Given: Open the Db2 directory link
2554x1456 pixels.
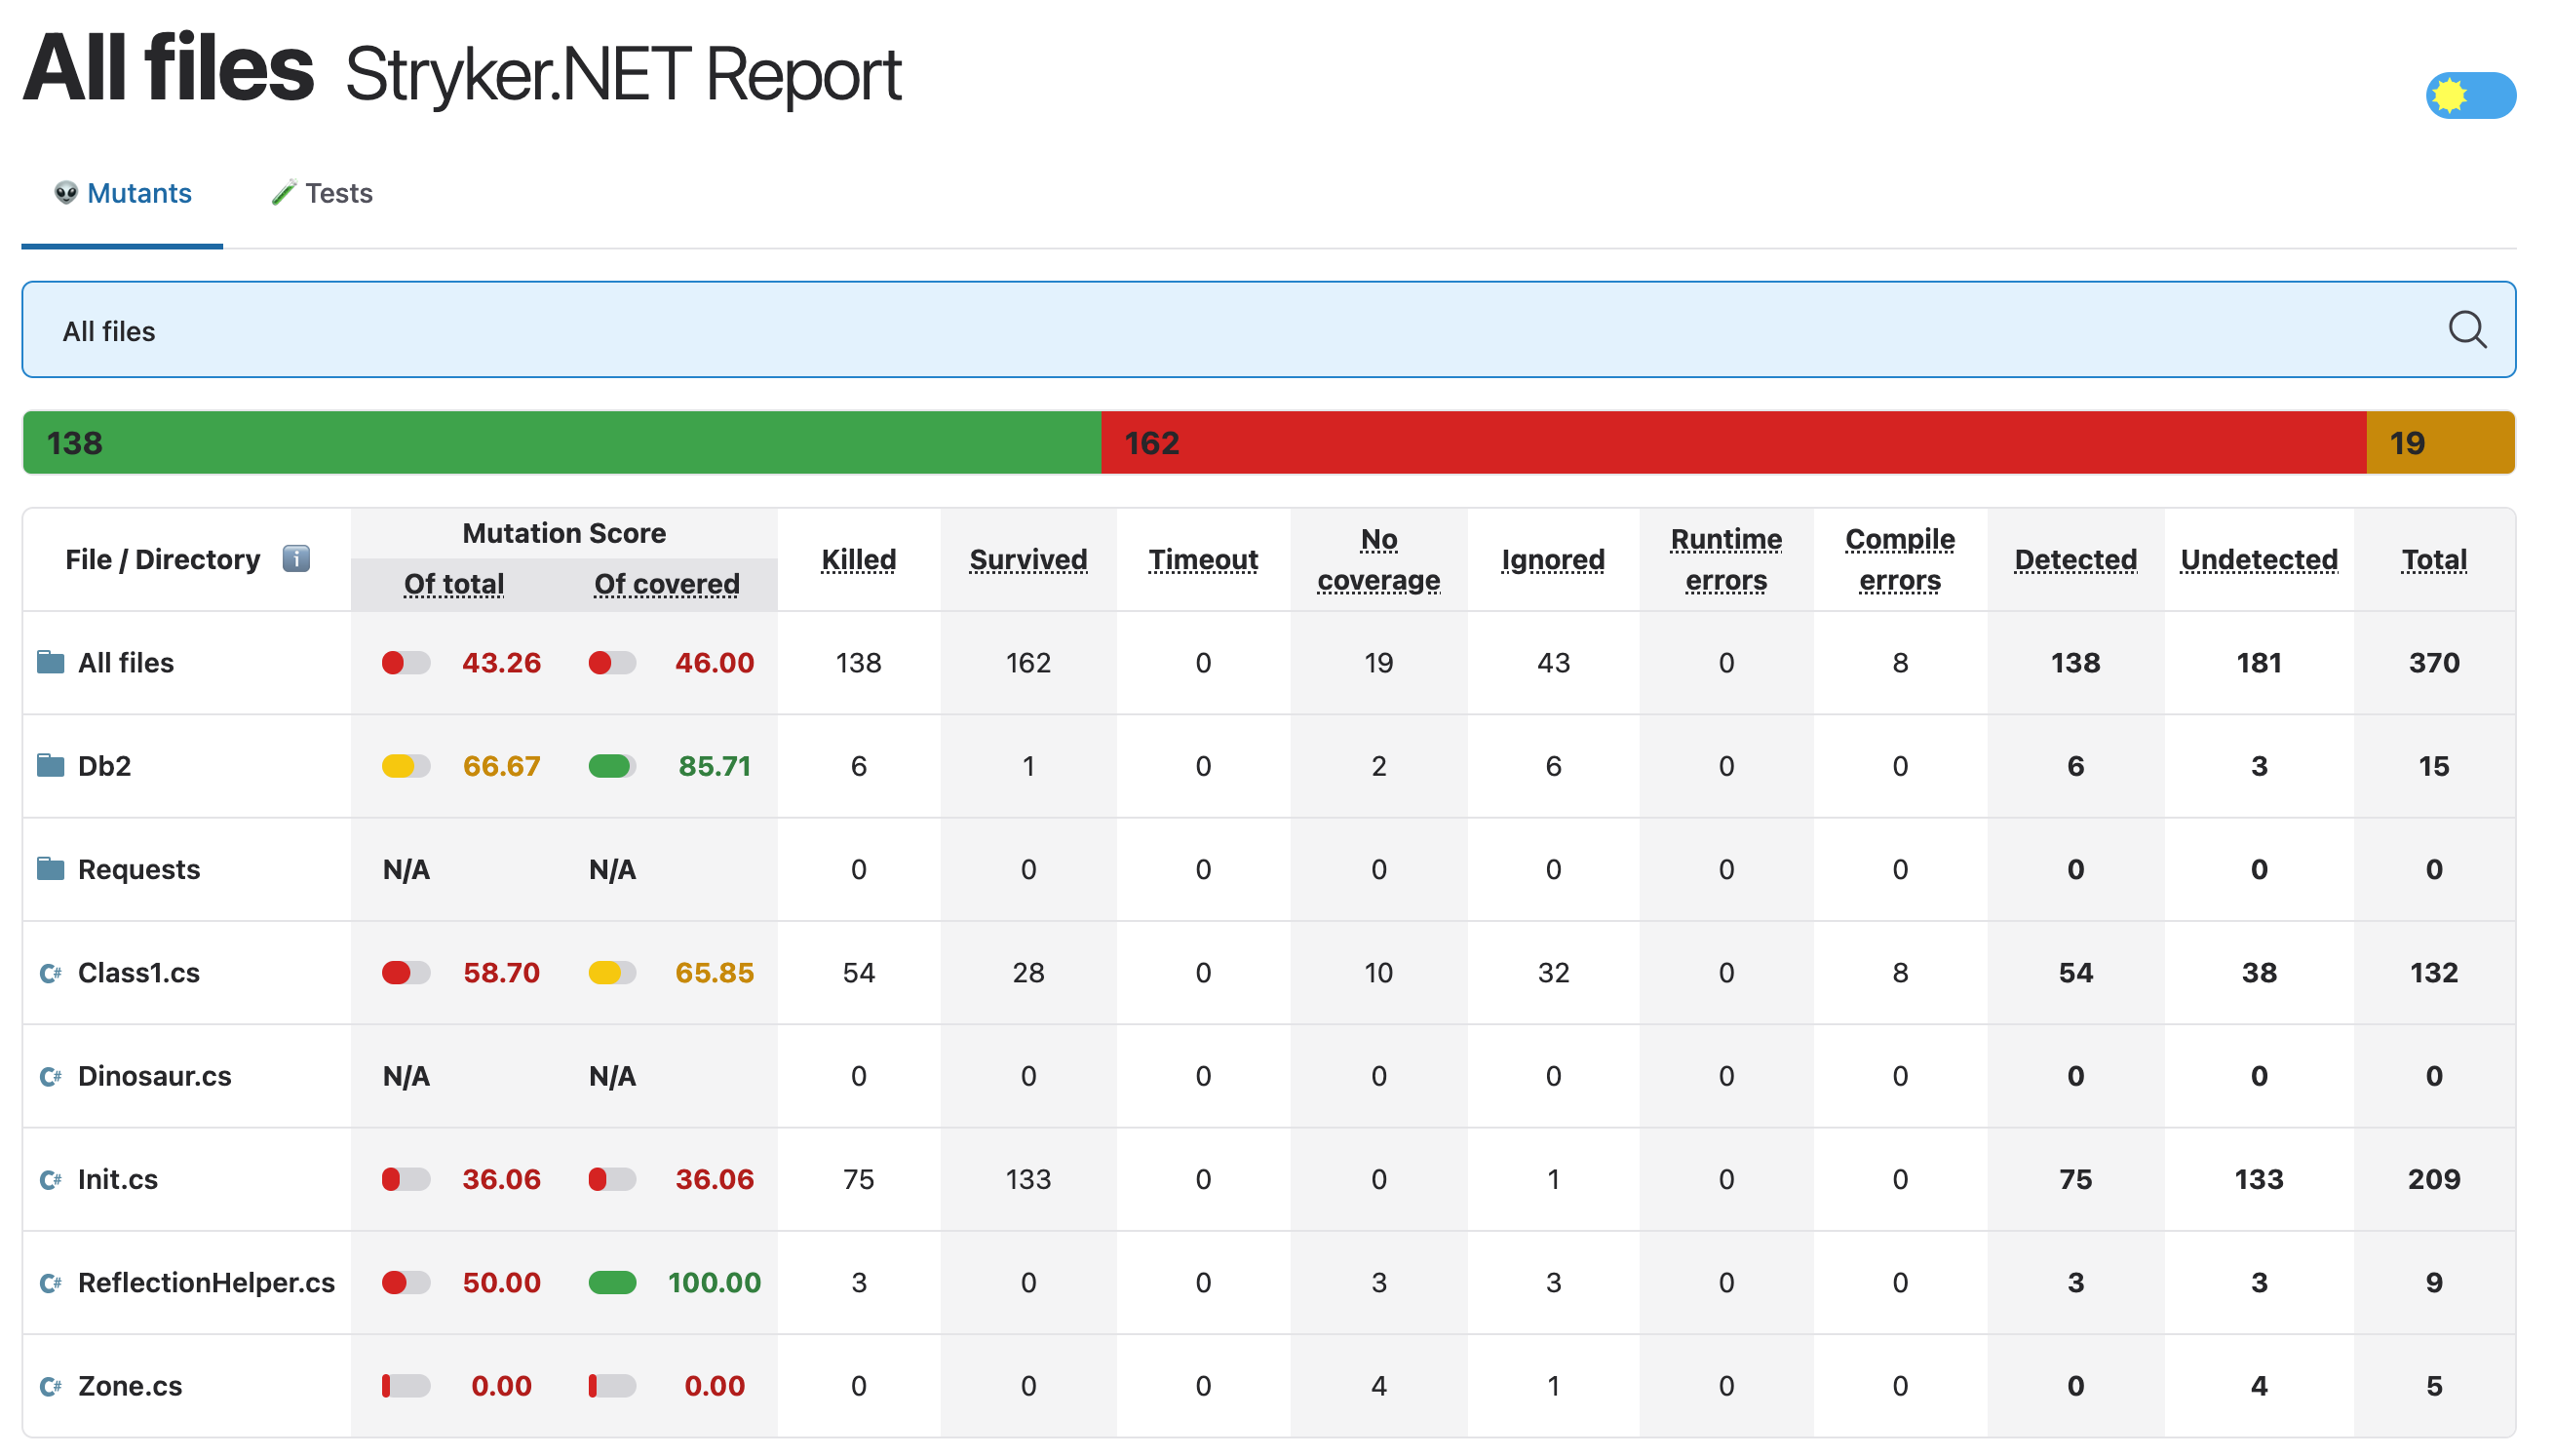Looking at the screenshot, I should 105,766.
